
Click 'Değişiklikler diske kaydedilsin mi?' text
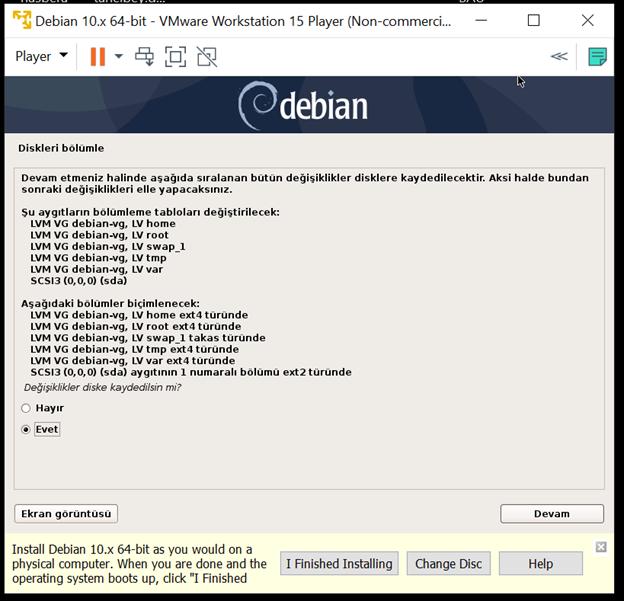click(x=102, y=387)
